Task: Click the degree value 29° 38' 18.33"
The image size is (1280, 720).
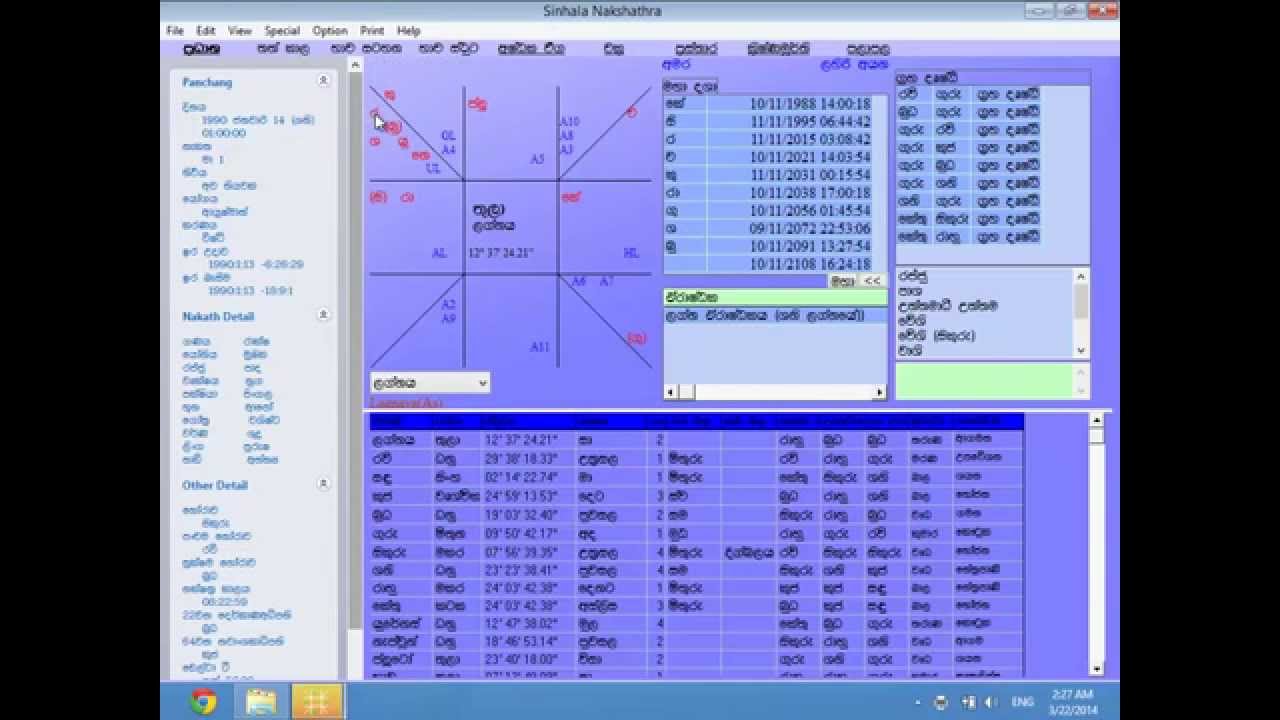Action: pos(520,458)
